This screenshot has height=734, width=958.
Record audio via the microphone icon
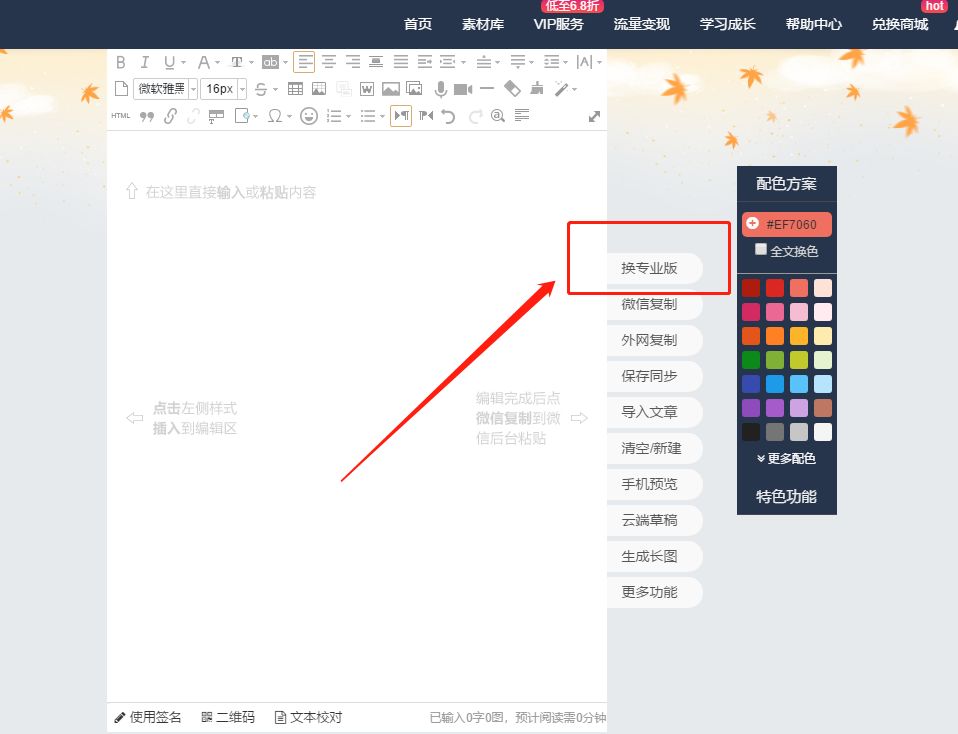442,88
